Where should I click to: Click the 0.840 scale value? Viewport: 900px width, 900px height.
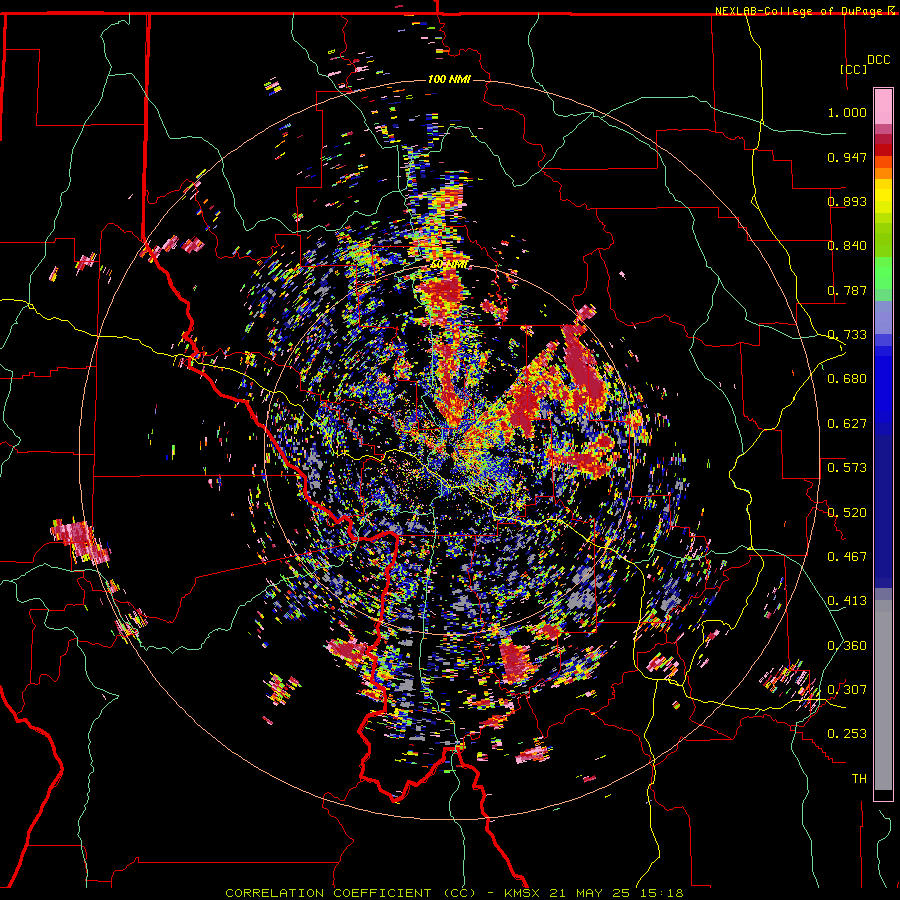[x=847, y=246]
